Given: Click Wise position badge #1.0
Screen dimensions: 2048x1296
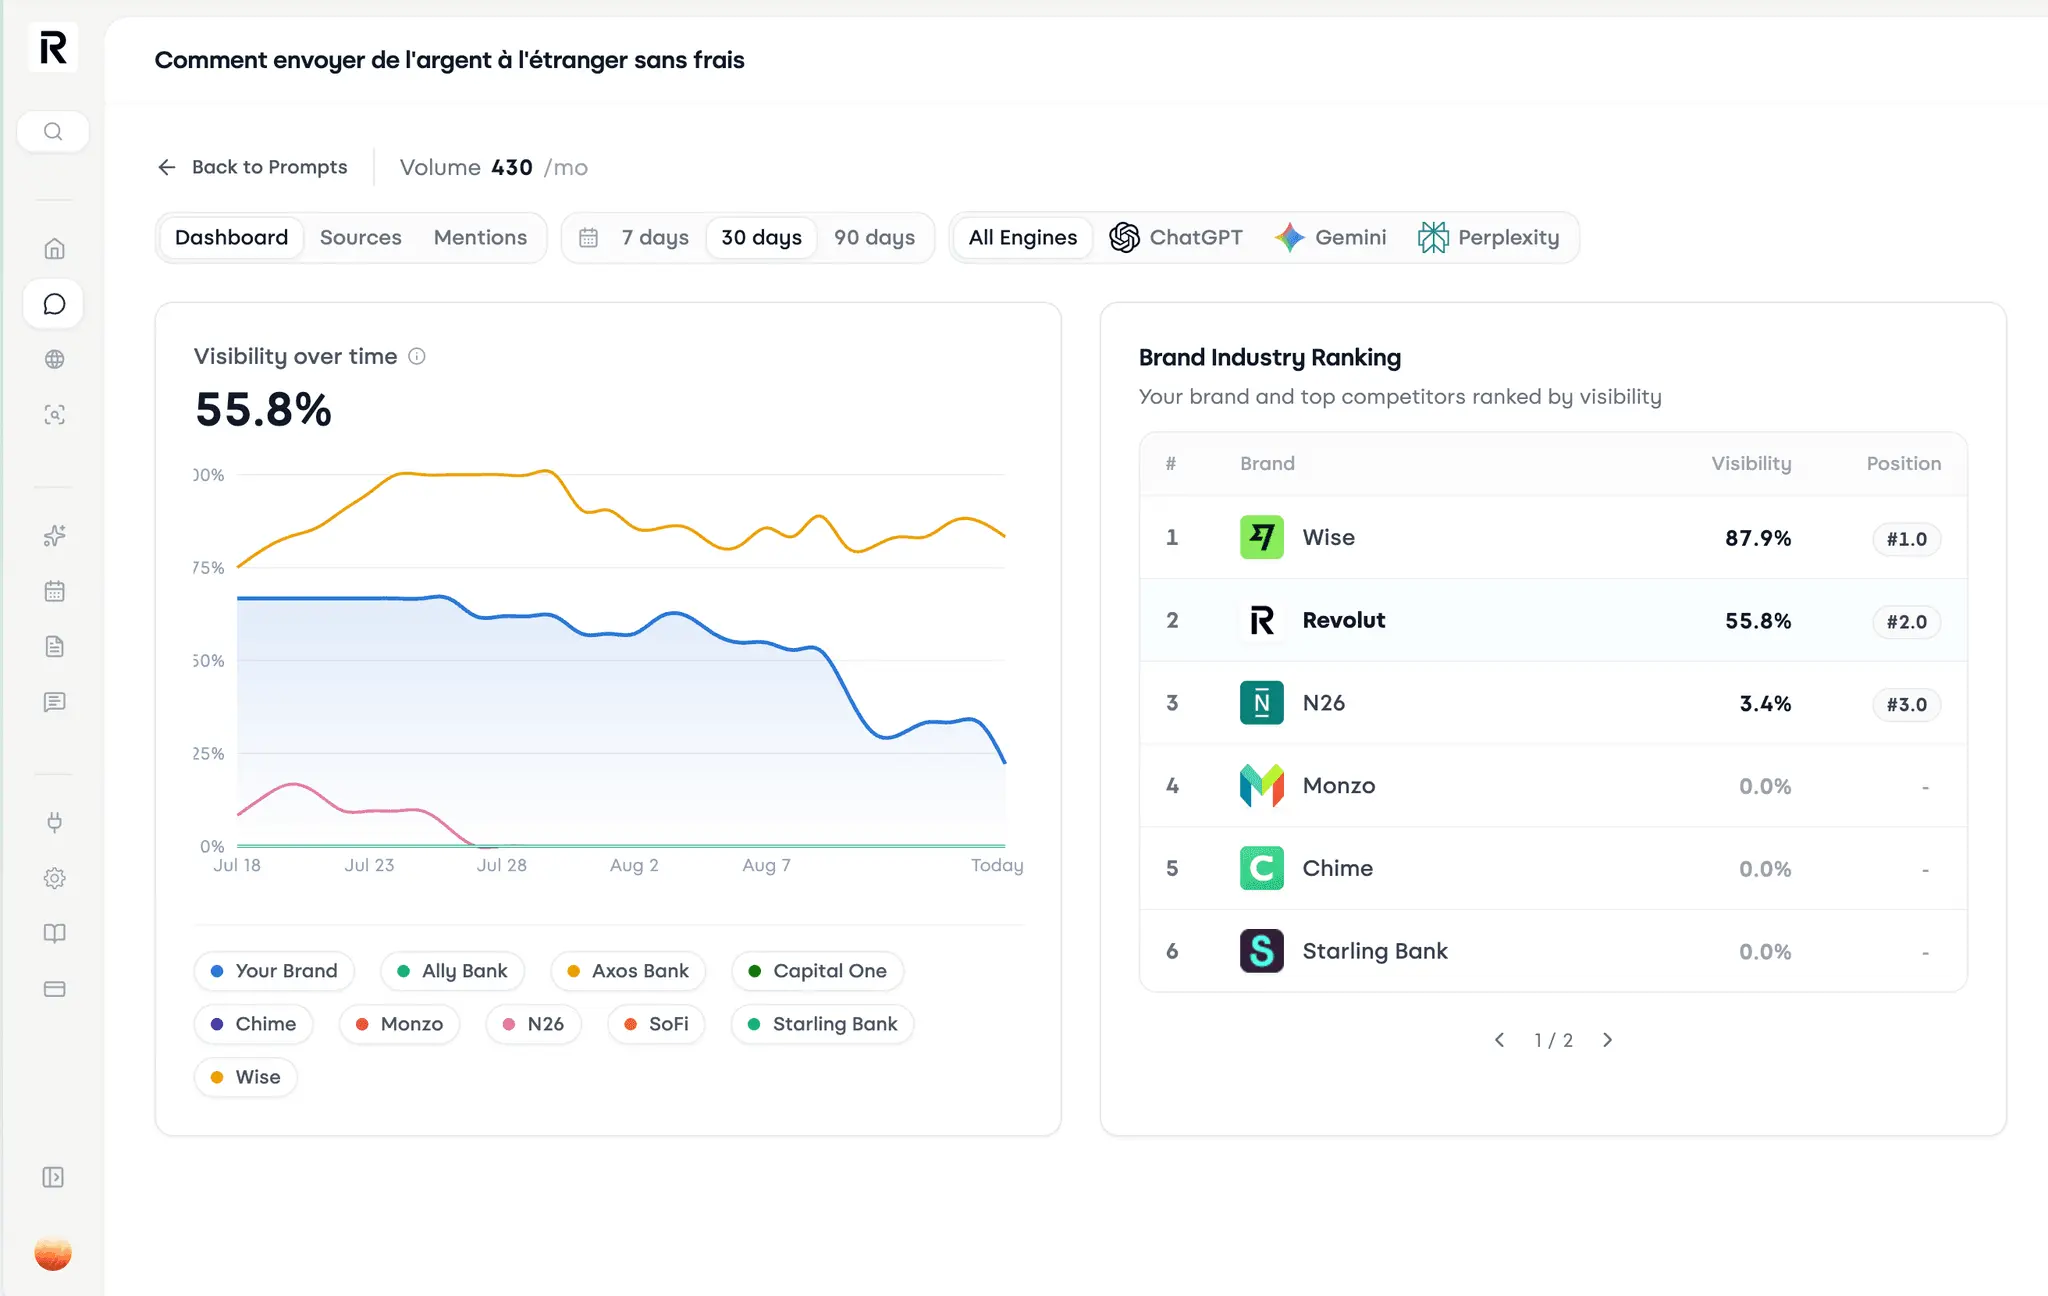Looking at the screenshot, I should [x=1906, y=539].
